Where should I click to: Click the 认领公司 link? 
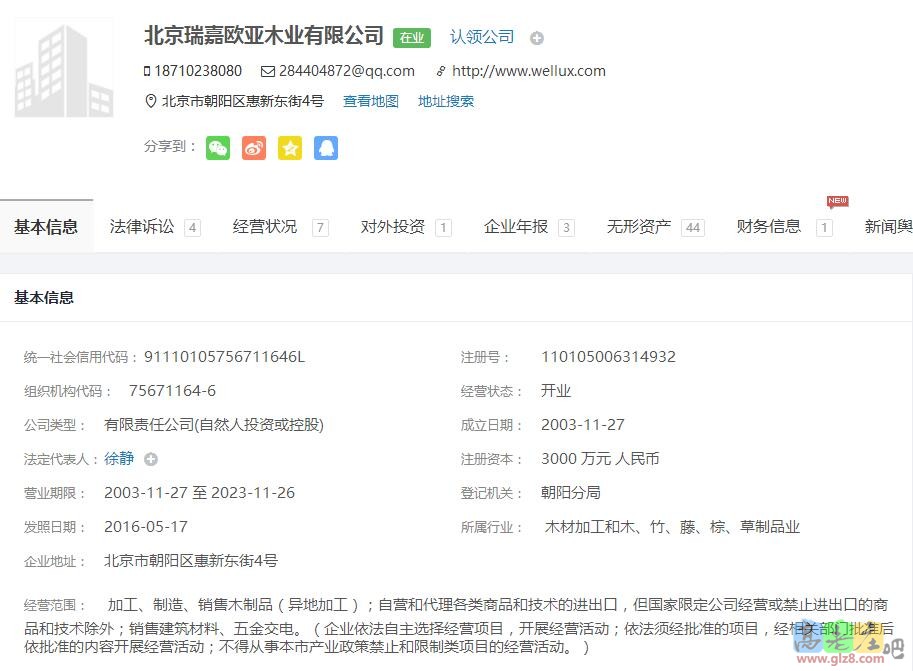point(481,37)
